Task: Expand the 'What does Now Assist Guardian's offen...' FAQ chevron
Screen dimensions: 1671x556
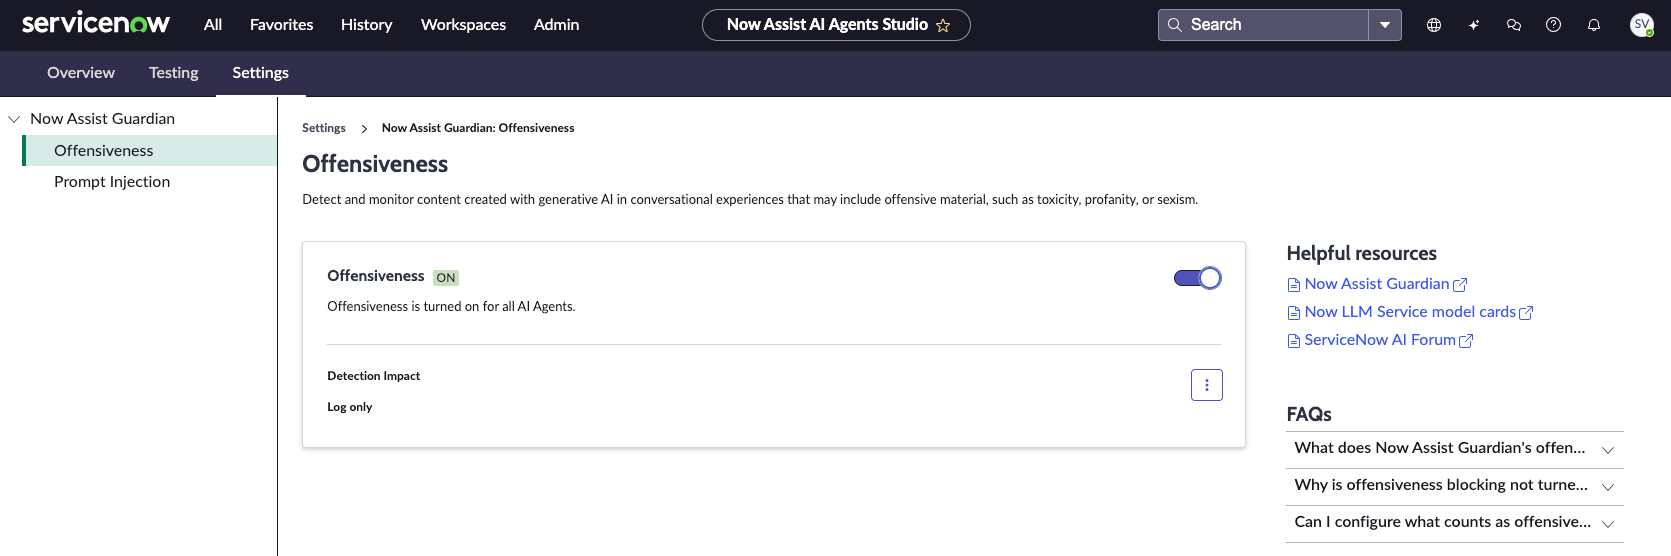Action: pos(1608,450)
